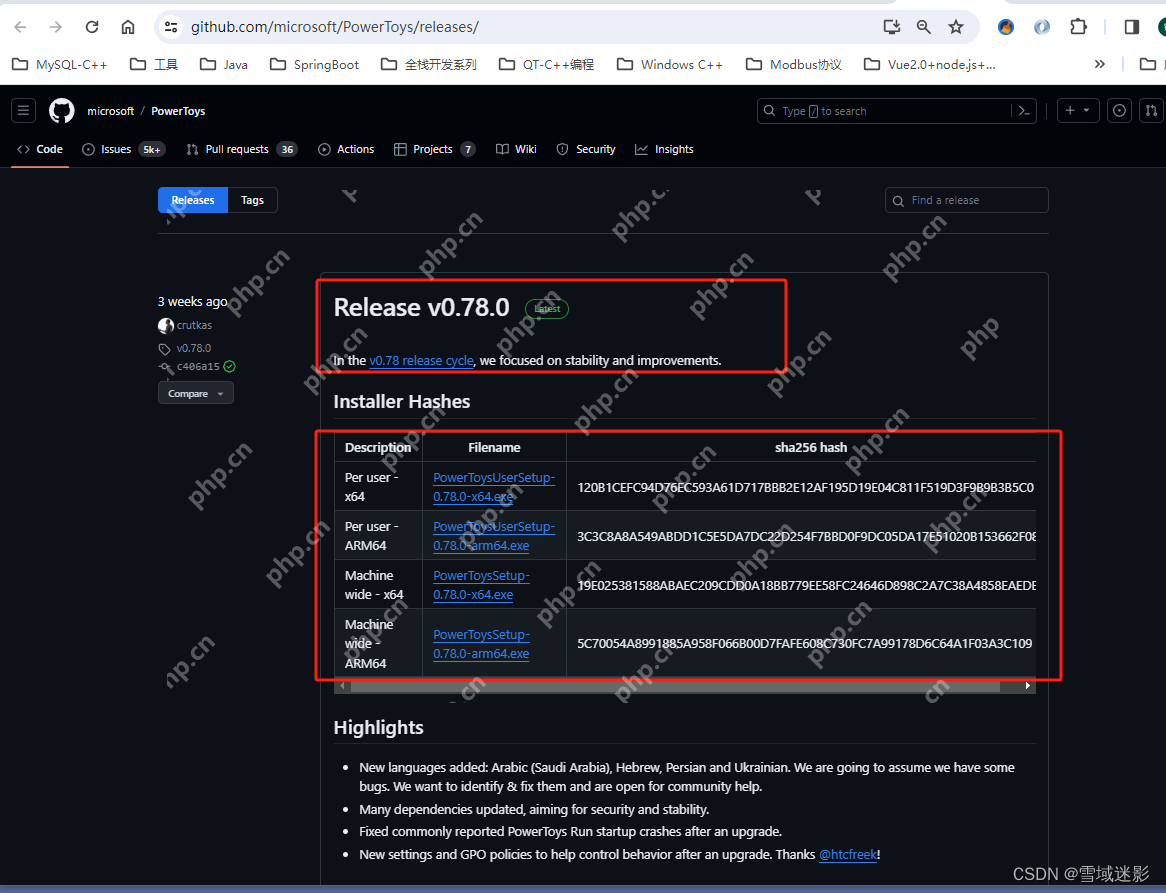
Task: Open the pull requests icon in header
Action: (x=1150, y=111)
